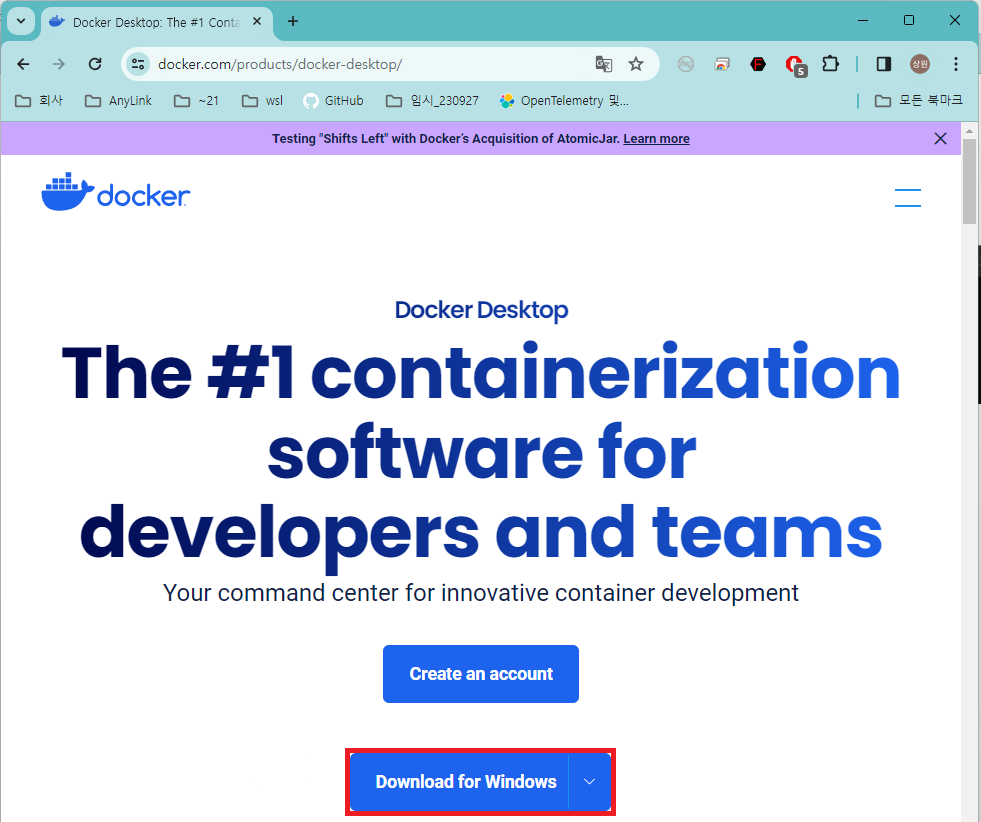
Task: Click the forward navigation arrow
Action: (x=59, y=64)
